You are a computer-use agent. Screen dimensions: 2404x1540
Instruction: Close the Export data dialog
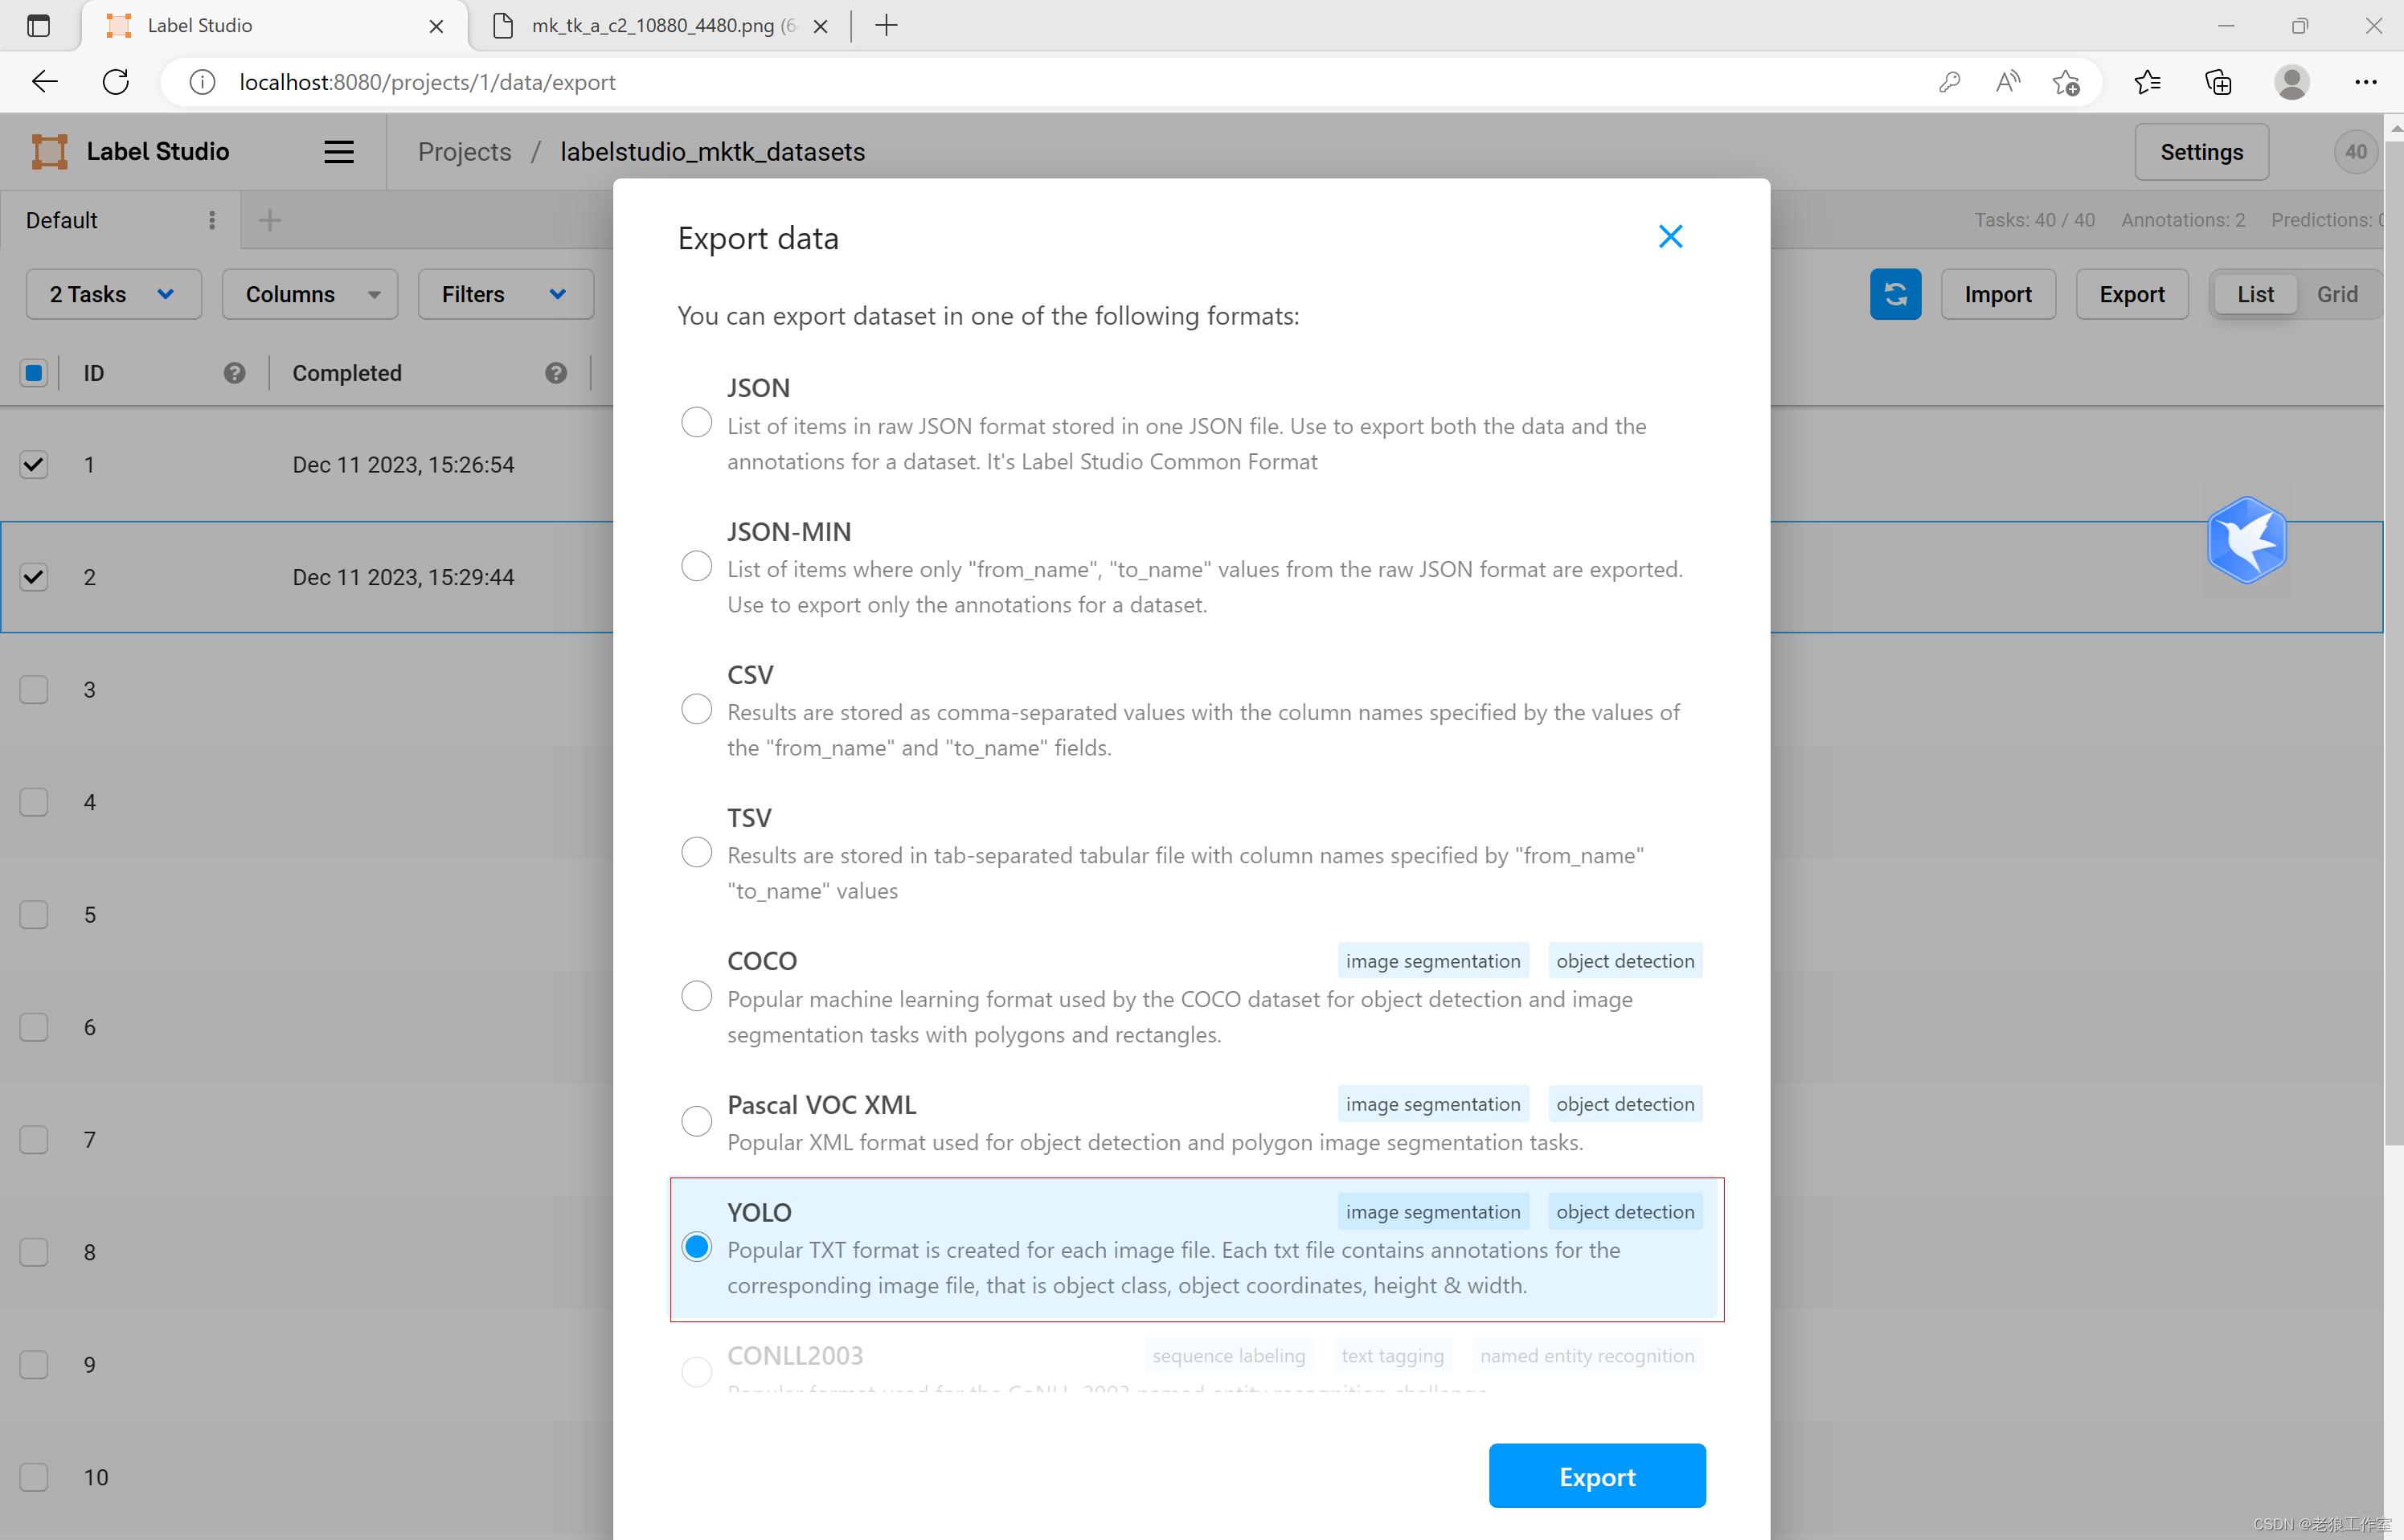(x=1669, y=237)
